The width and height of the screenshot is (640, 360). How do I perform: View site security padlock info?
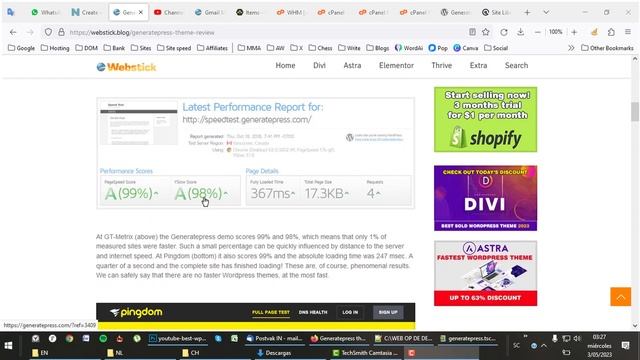pyautogui.click(x=61, y=32)
